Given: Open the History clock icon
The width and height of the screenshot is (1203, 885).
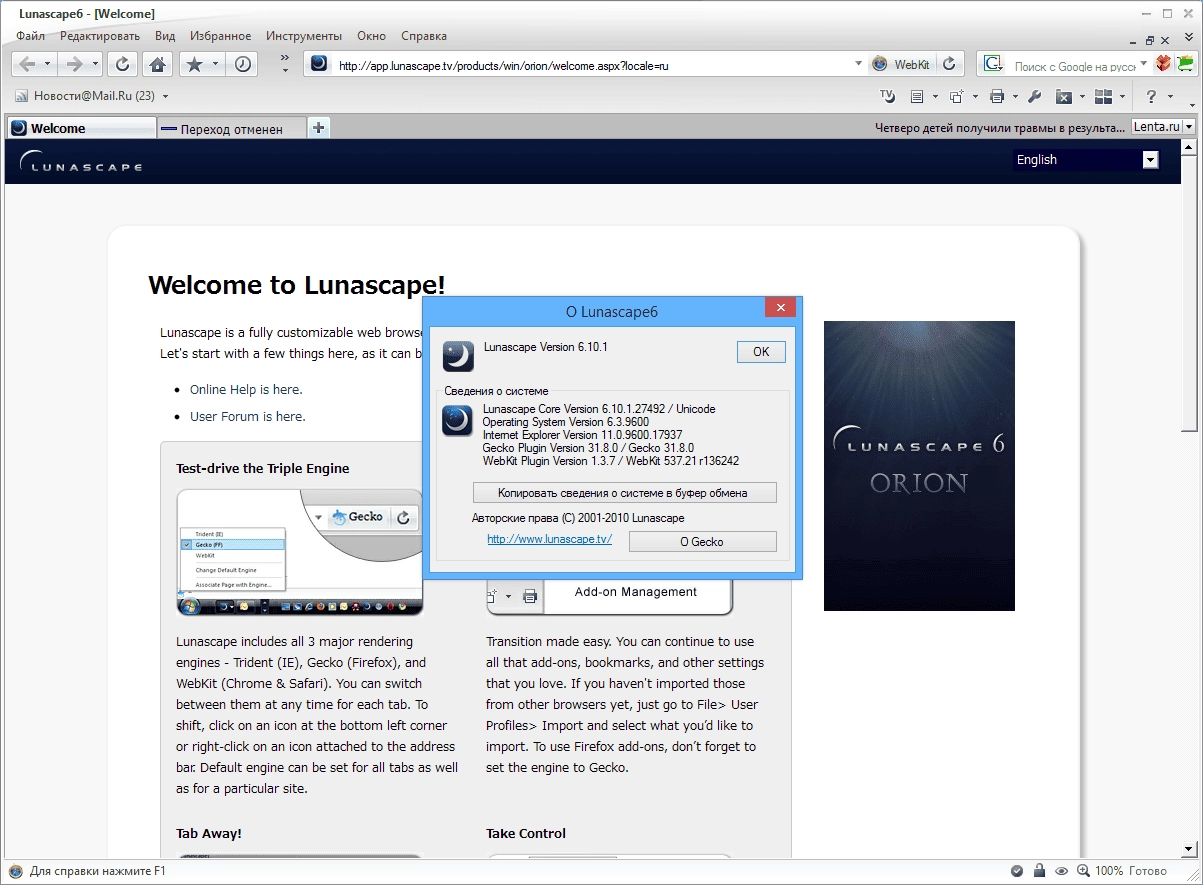Looking at the screenshot, I should (x=243, y=64).
